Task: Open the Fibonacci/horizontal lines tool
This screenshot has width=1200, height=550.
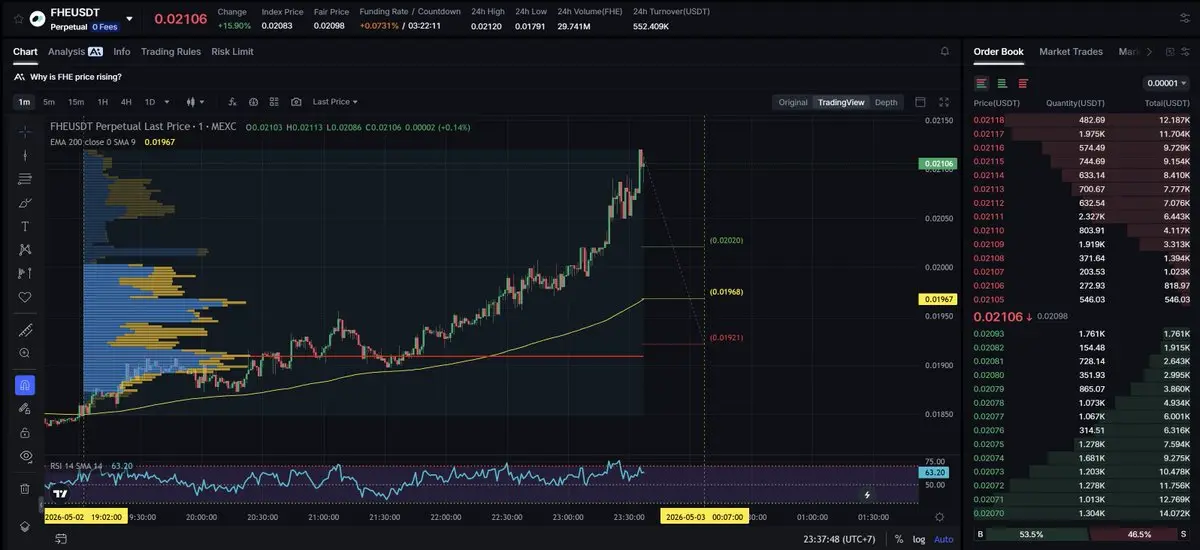Action: coord(25,179)
